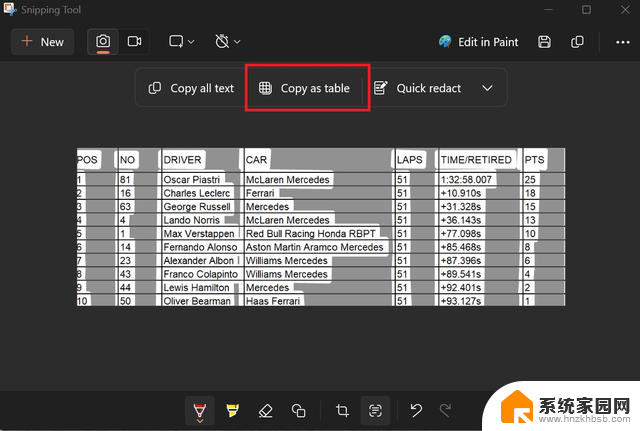The width and height of the screenshot is (640, 431).
Task: Select the DRIVER header text
Action: (182, 160)
